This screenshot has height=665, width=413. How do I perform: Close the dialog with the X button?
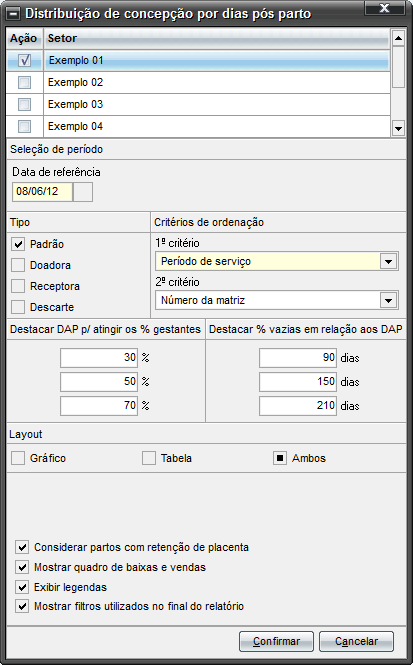384,8
